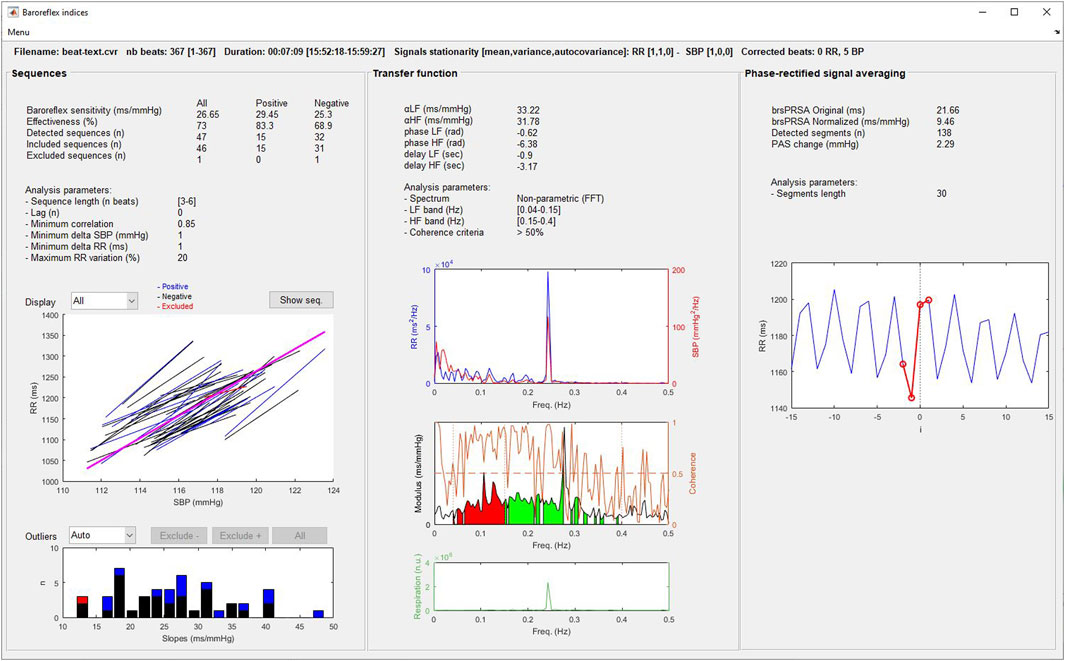Click the RR versus SBP sequences plot
The width and height of the screenshot is (1065, 661).
198,398
